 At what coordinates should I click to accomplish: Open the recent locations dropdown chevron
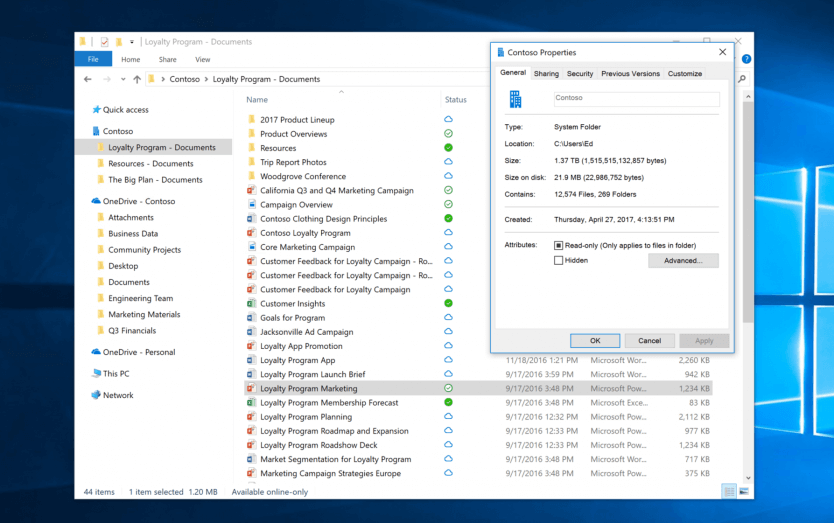click(x=123, y=79)
